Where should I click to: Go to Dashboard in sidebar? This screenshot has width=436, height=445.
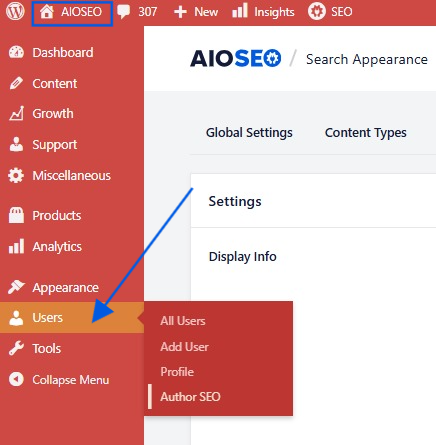[x=63, y=53]
